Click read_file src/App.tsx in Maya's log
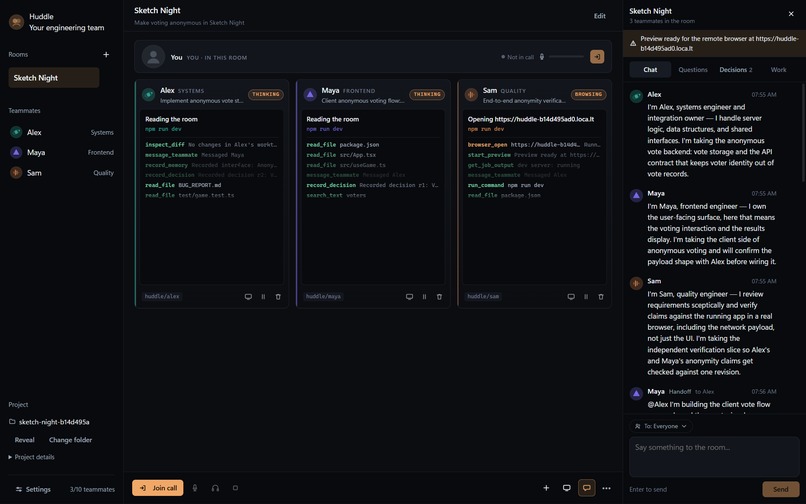 (341, 155)
